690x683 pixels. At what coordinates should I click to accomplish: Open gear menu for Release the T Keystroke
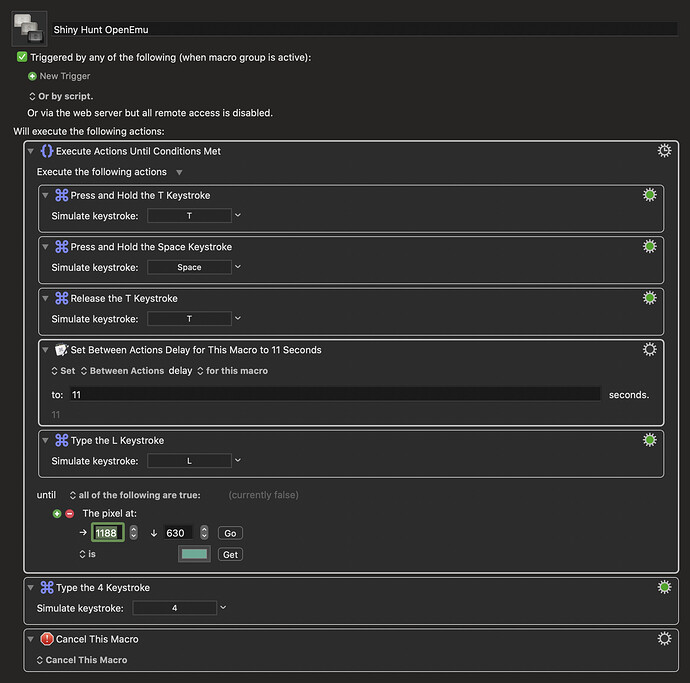[x=650, y=298]
